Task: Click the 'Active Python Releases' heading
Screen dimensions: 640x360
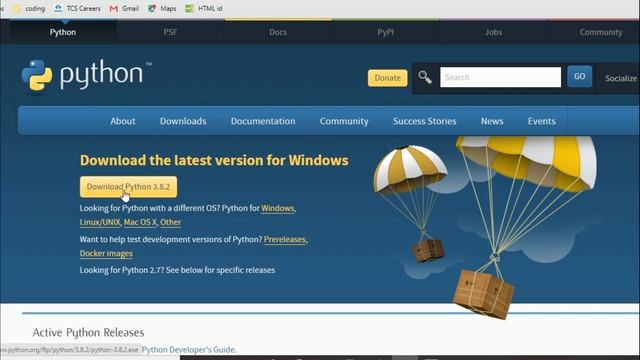Action: [89, 333]
